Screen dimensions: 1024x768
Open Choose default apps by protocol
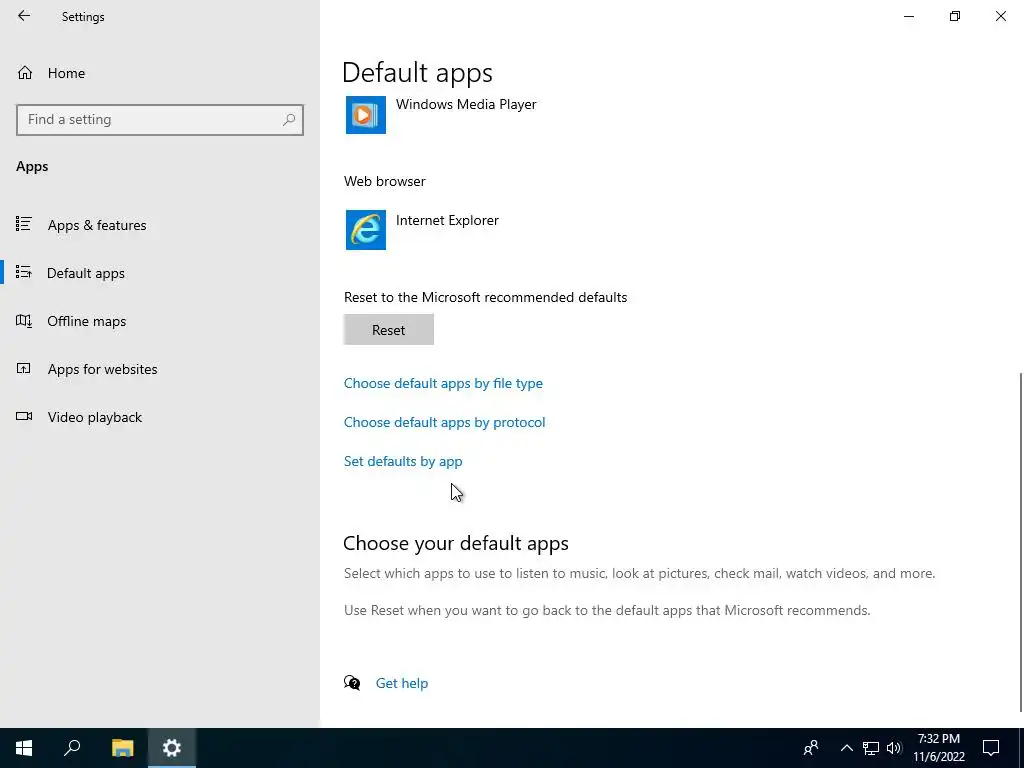(x=445, y=423)
